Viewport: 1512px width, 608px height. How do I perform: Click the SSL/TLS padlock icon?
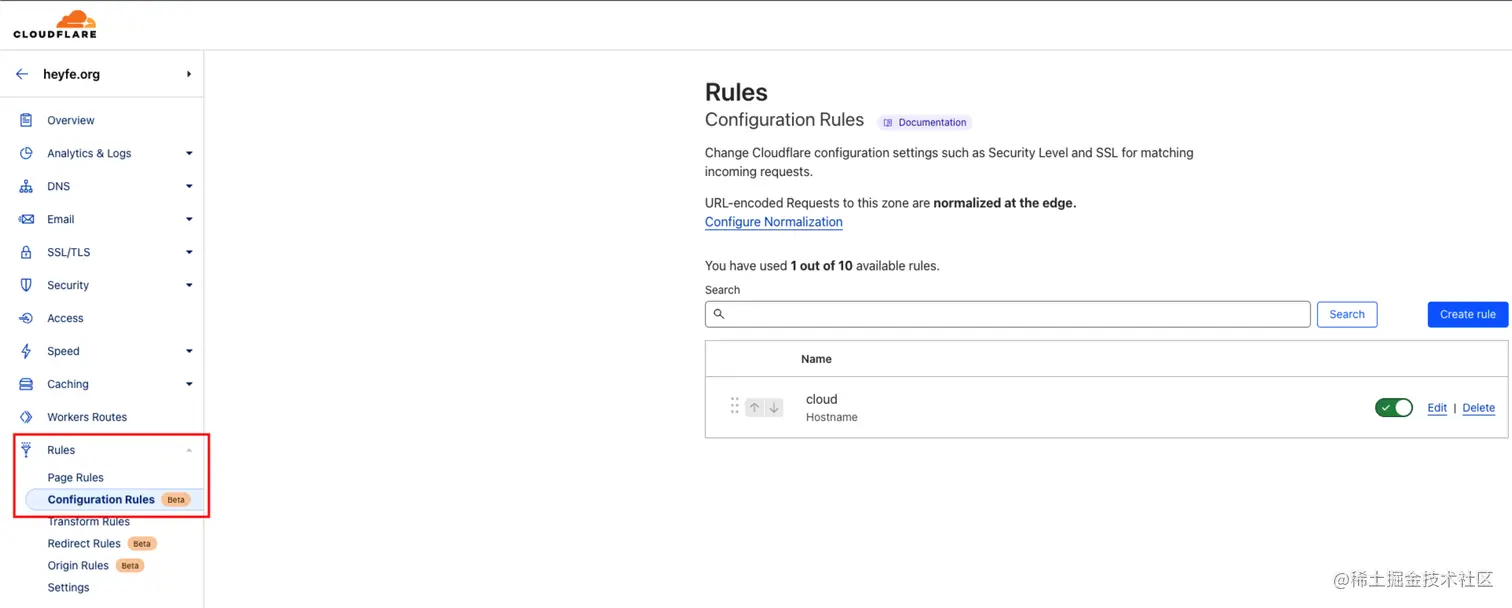pyautogui.click(x=26, y=252)
